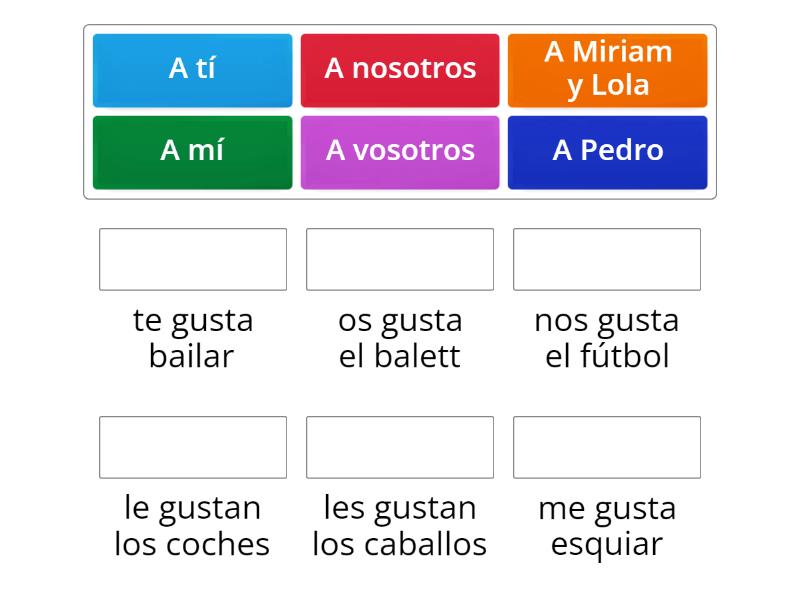Click the empty box above 'os gusta el balett'
Viewport: 800px width, 600px height.
coord(400,259)
